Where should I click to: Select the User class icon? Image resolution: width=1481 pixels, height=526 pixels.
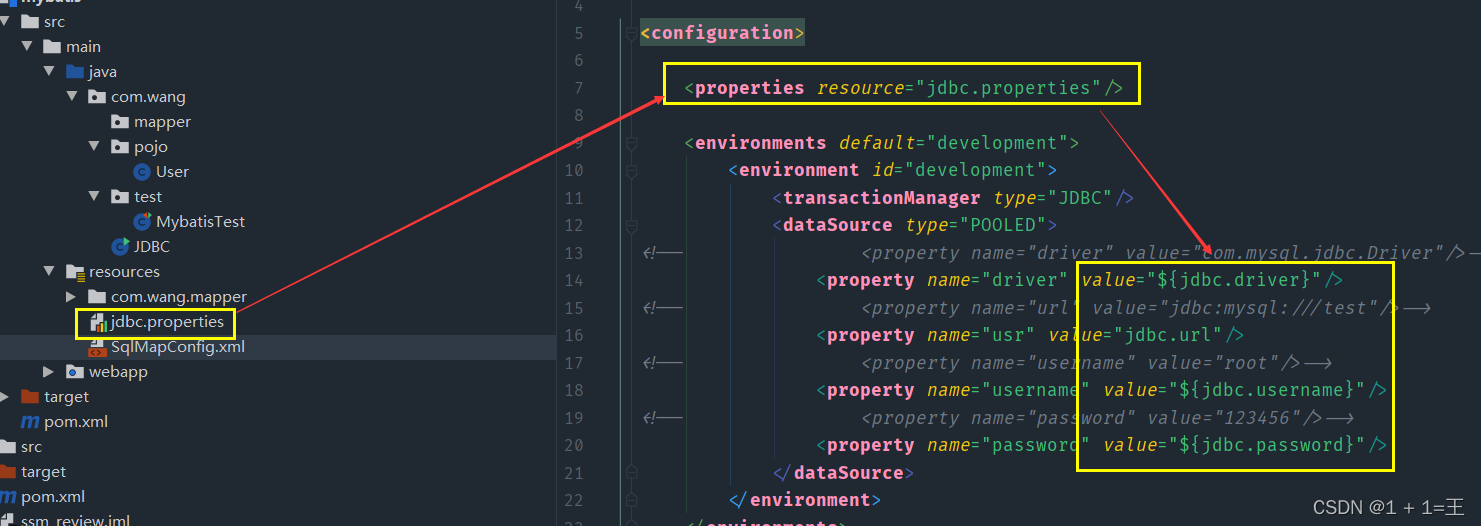(141, 172)
